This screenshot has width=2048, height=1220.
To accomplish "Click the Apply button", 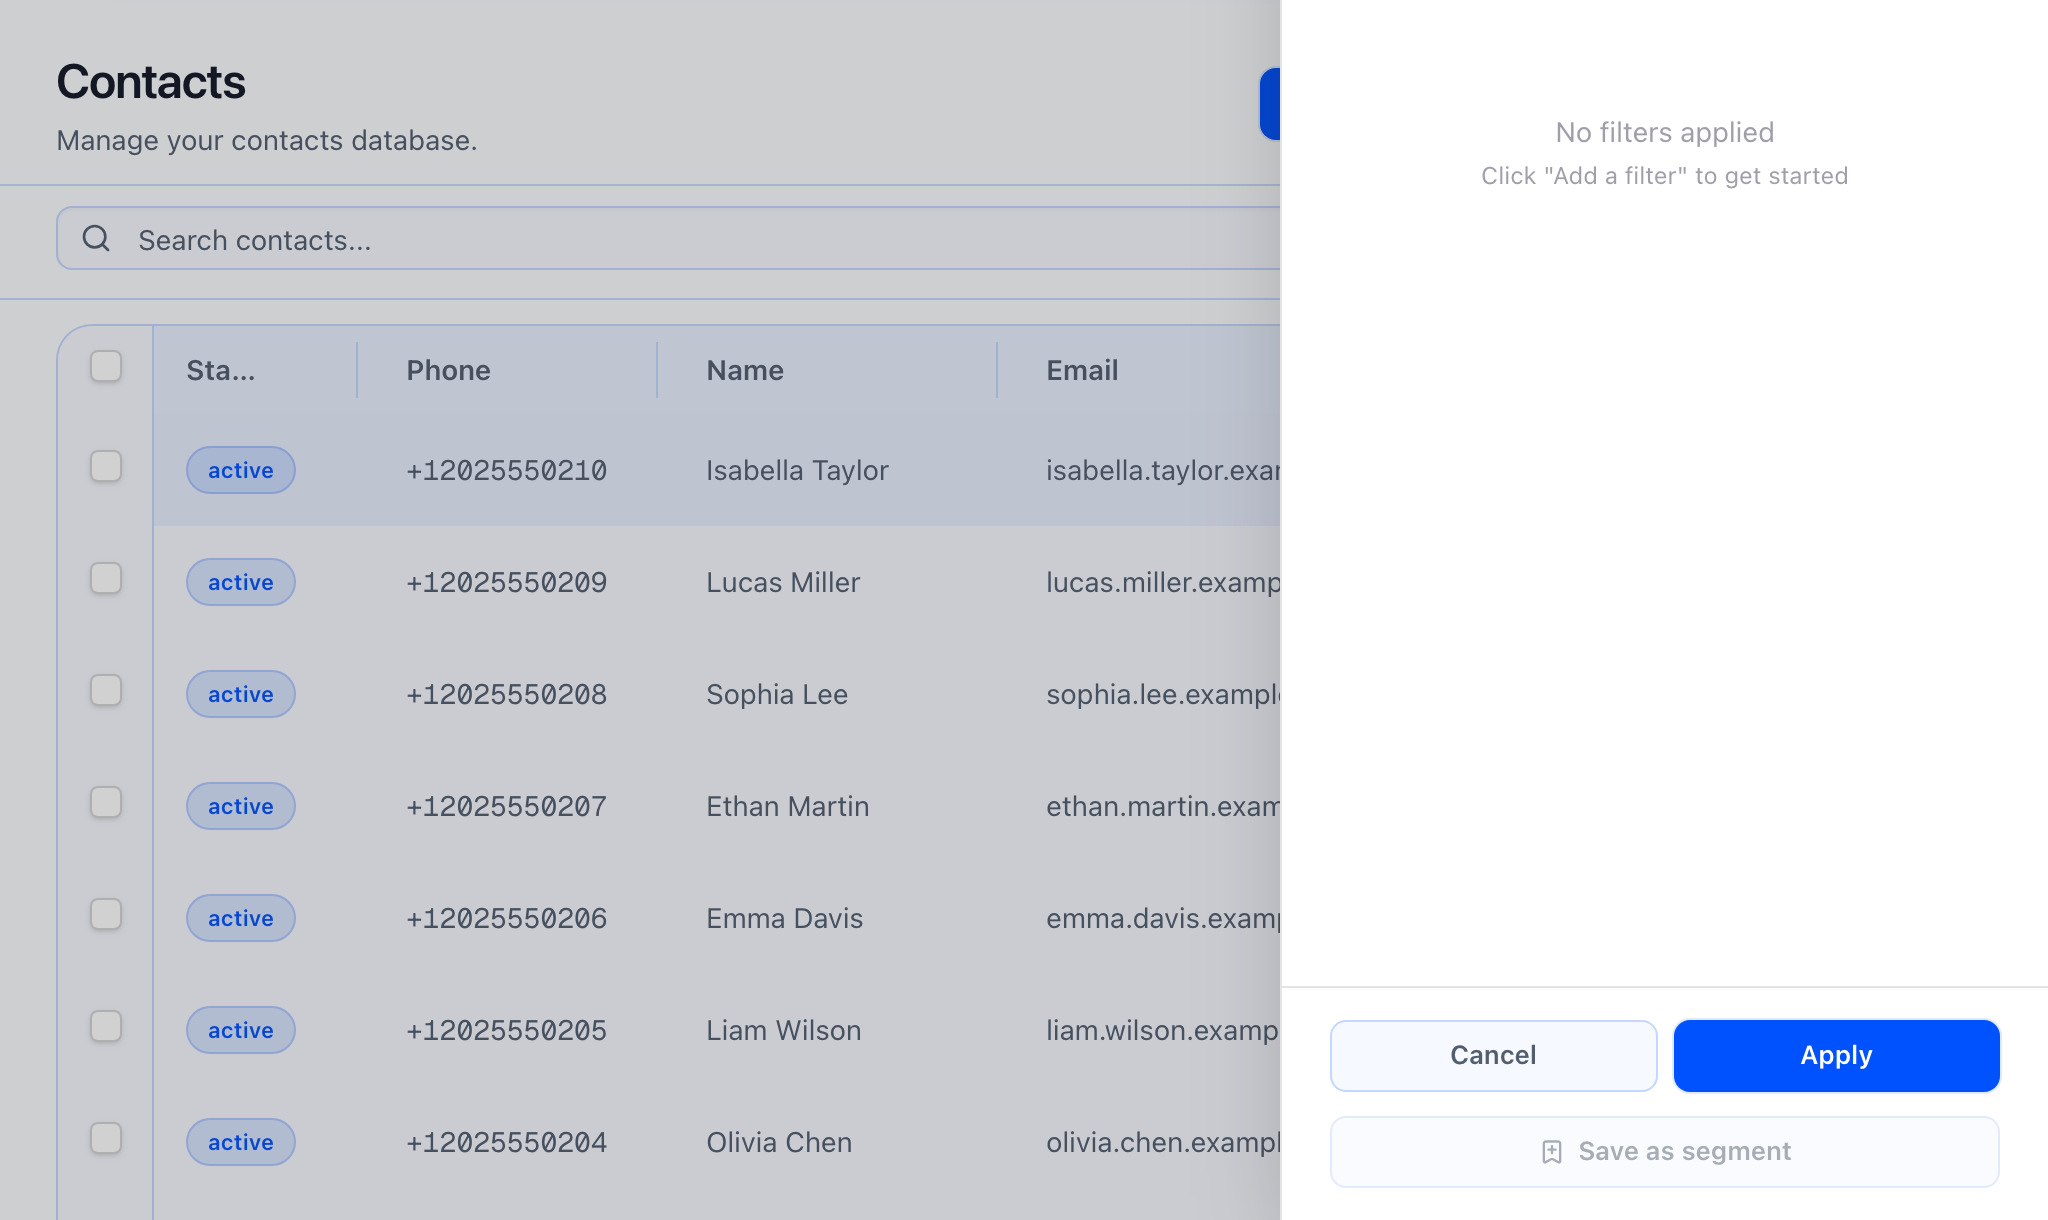I will (x=1836, y=1056).
